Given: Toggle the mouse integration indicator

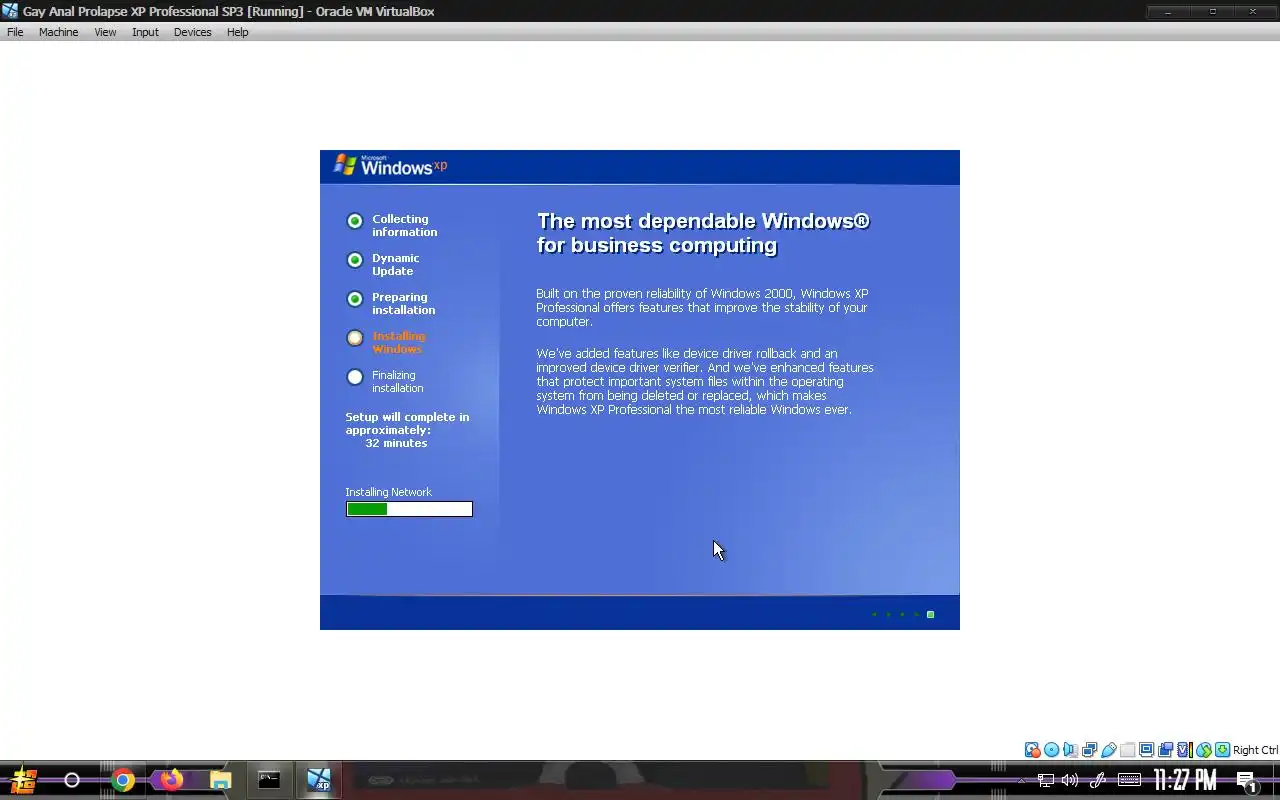Looking at the screenshot, I should [1203, 750].
